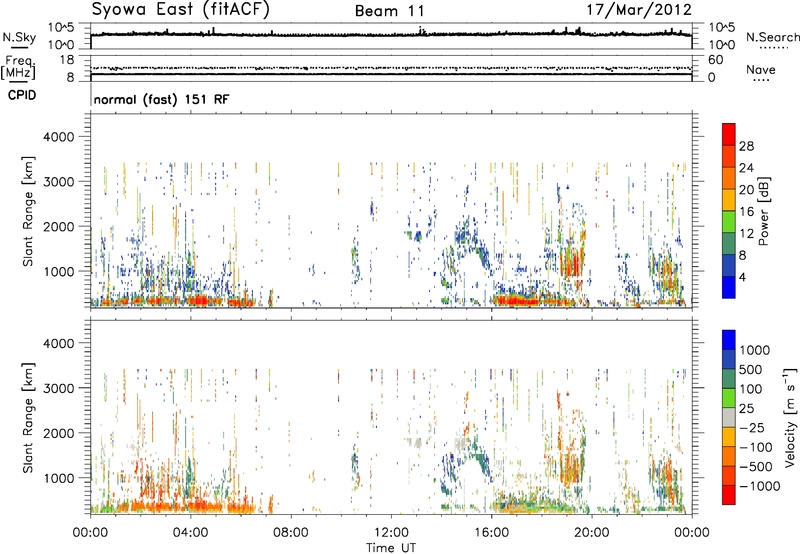Click the velocity panel 'Slant Range [km]' axis label
Screen dimensions: 800x554
point(28,418)
